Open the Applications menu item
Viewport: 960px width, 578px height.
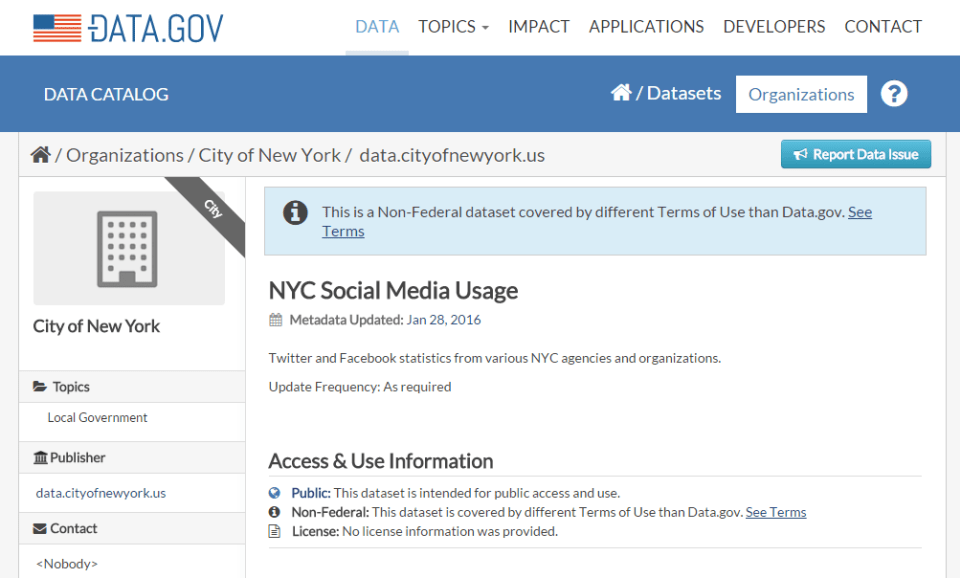pos(646,27)
